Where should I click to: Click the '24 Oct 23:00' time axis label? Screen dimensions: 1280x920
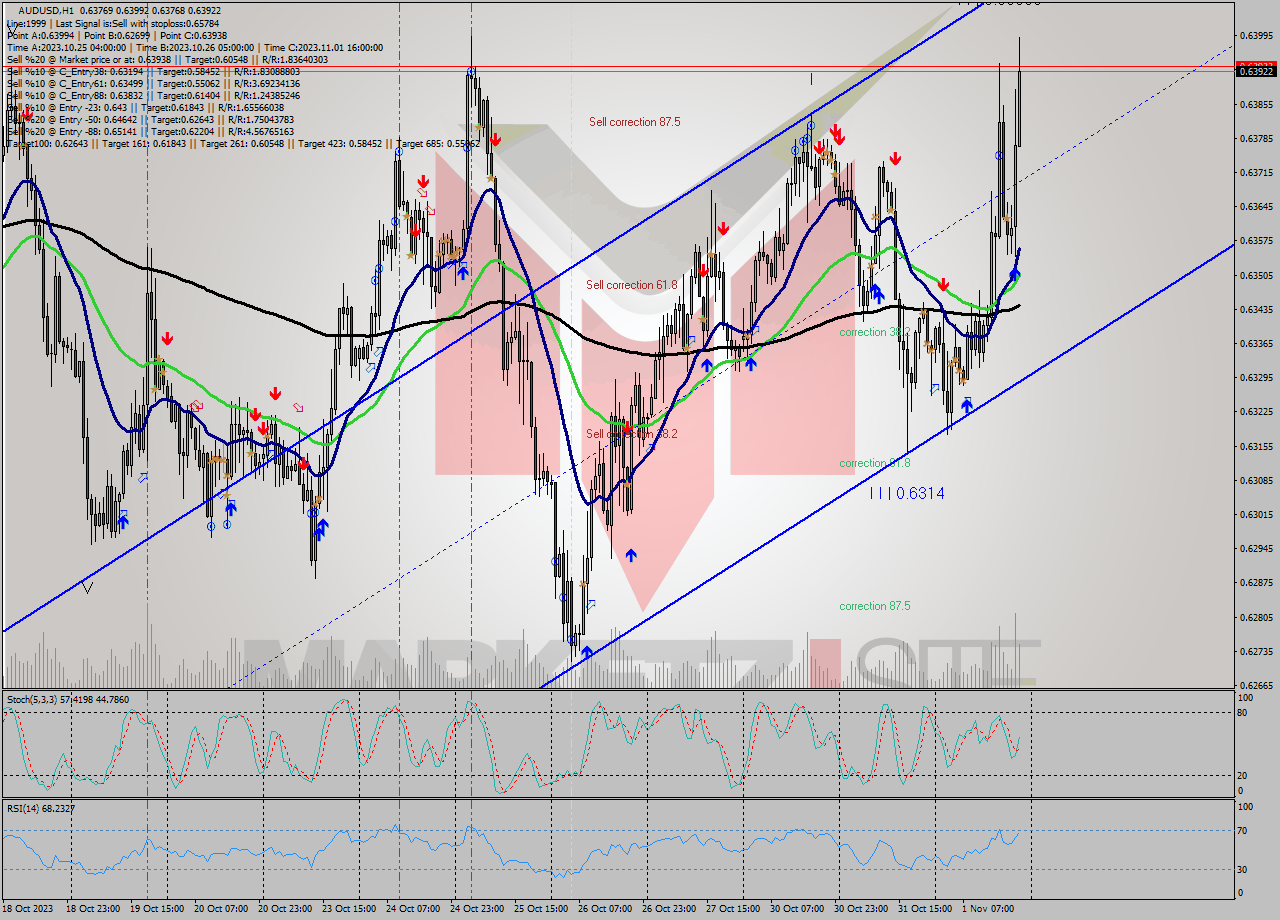coord(477,909)
